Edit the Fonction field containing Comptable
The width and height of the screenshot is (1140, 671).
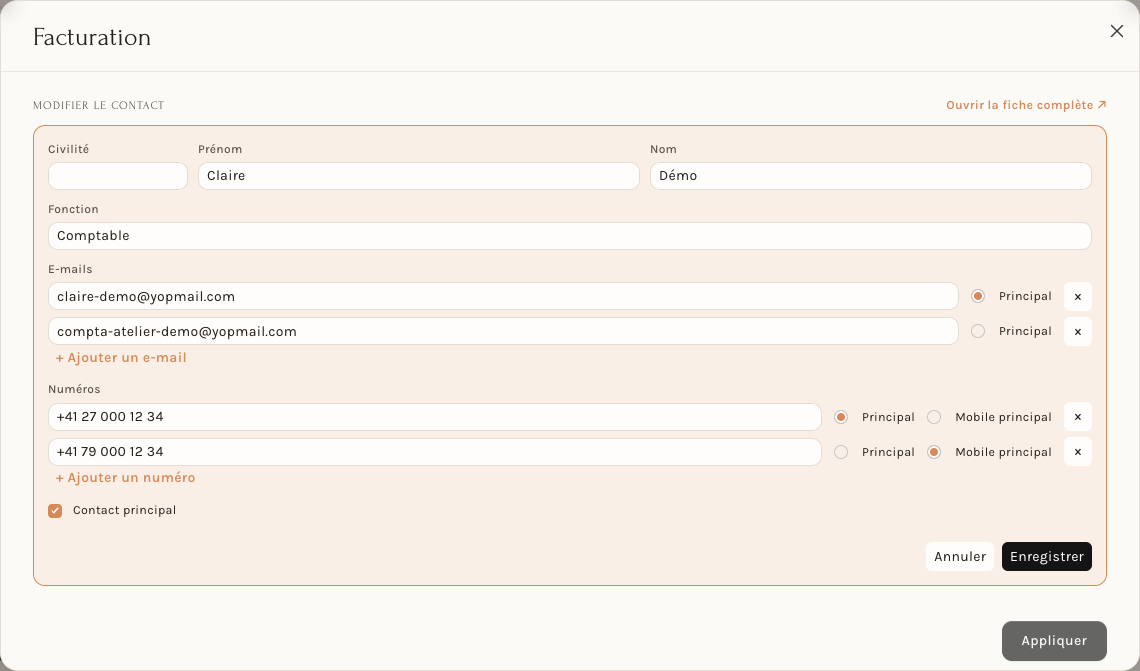570,236
